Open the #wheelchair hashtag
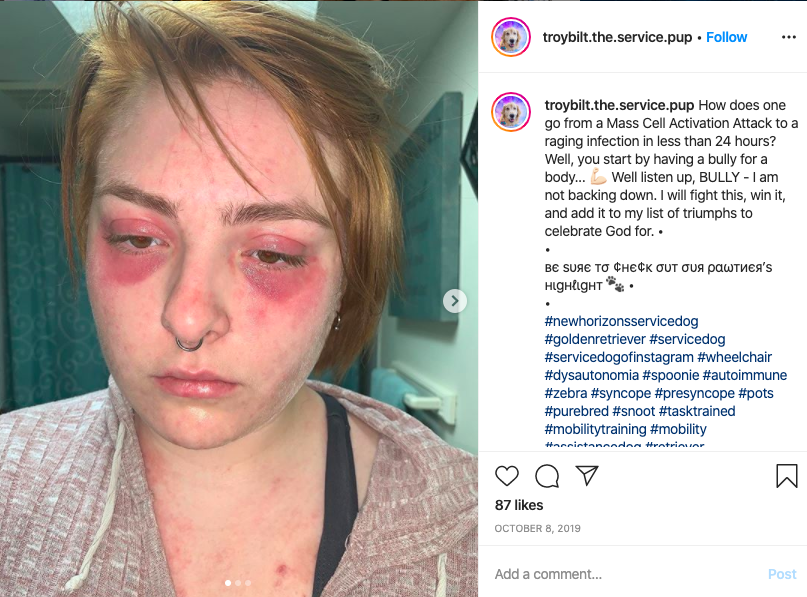The image size is (807, 597). click(x=734, y=357)
